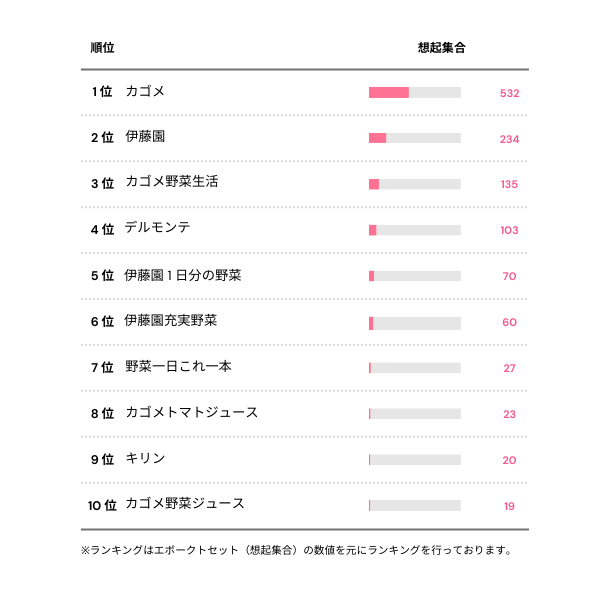Click the 10位 rank label
This screenshot has width=600, height=600.
(x=102, y=505)
